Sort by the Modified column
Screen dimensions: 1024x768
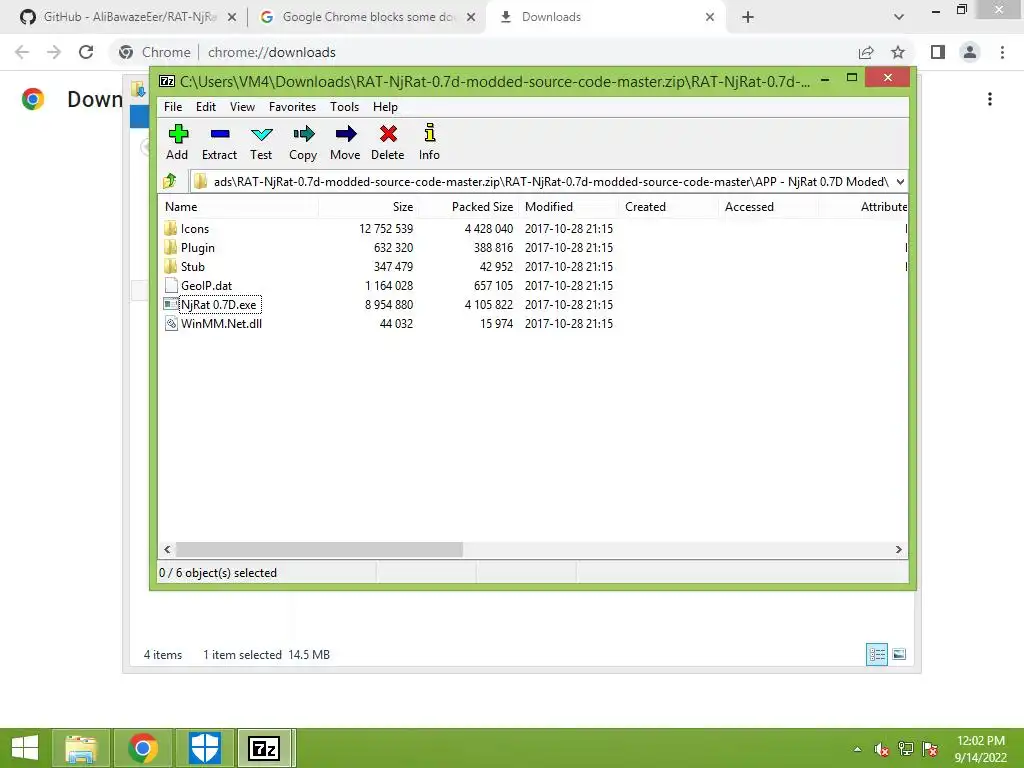click(568, 207)
